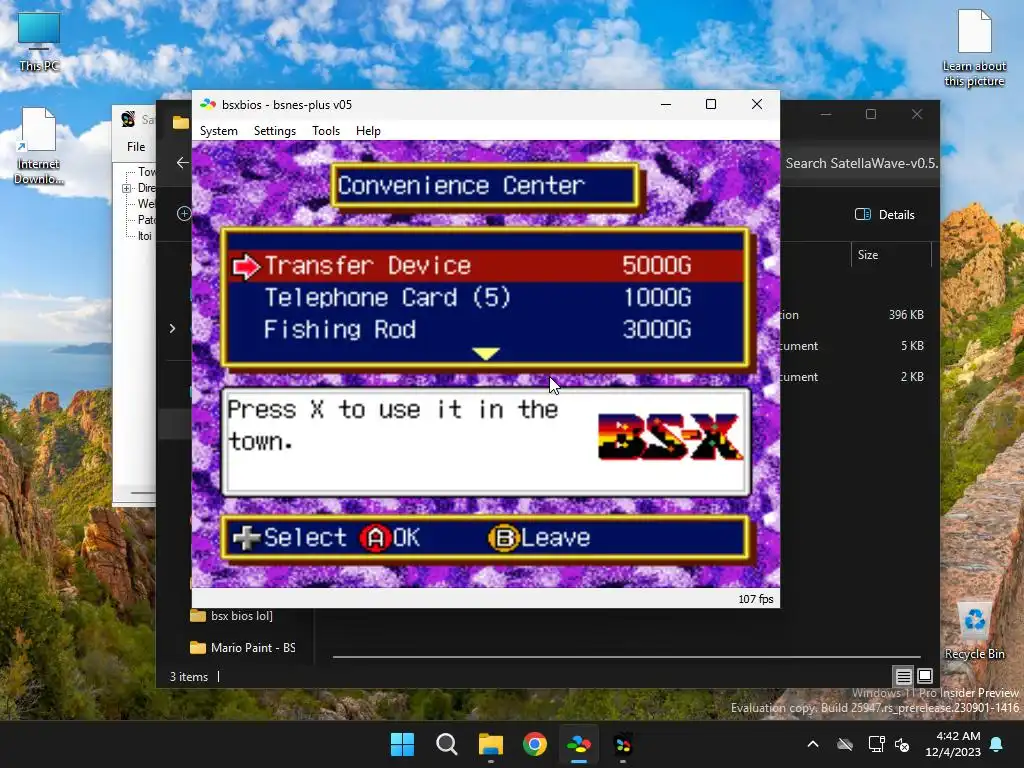1024x768 pixels.
Task: Click the network tray icon
Action: 876,744
